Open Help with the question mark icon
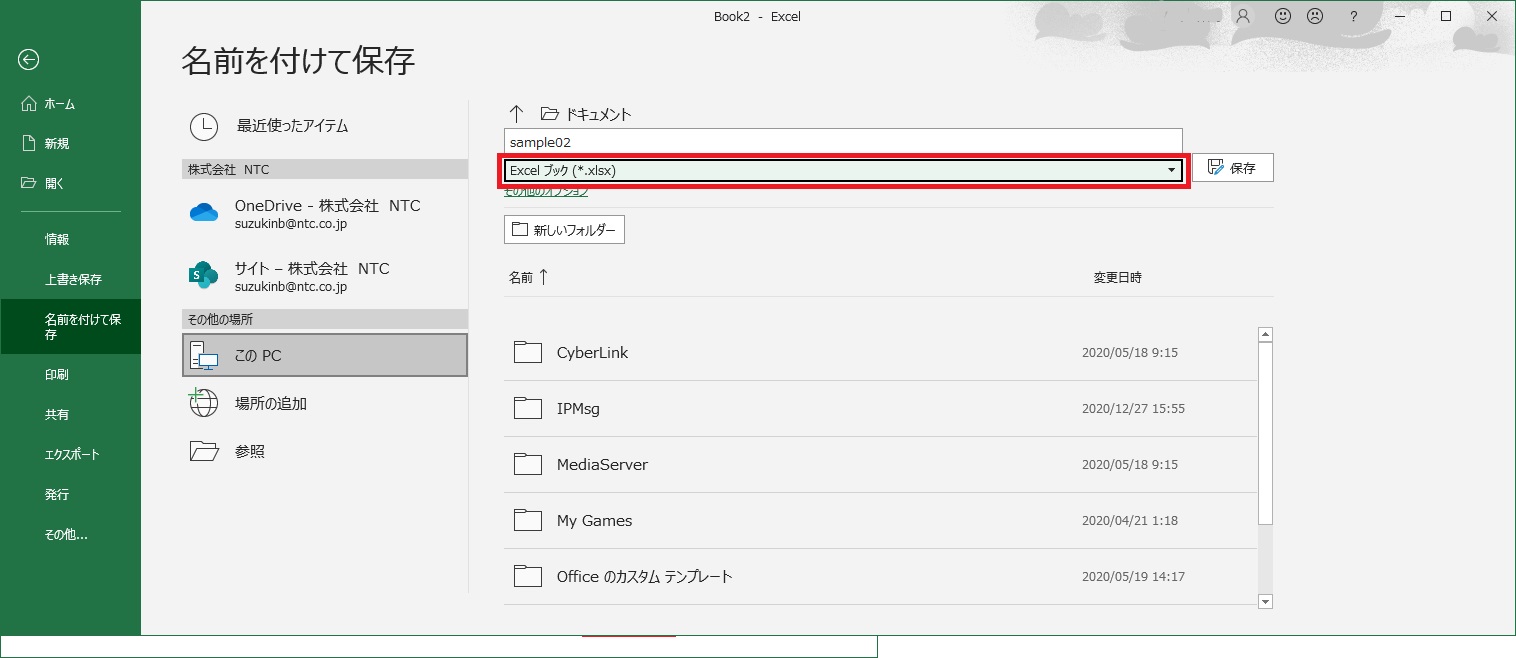Viewport: 1516px width, 658px height. [1353, 16]
